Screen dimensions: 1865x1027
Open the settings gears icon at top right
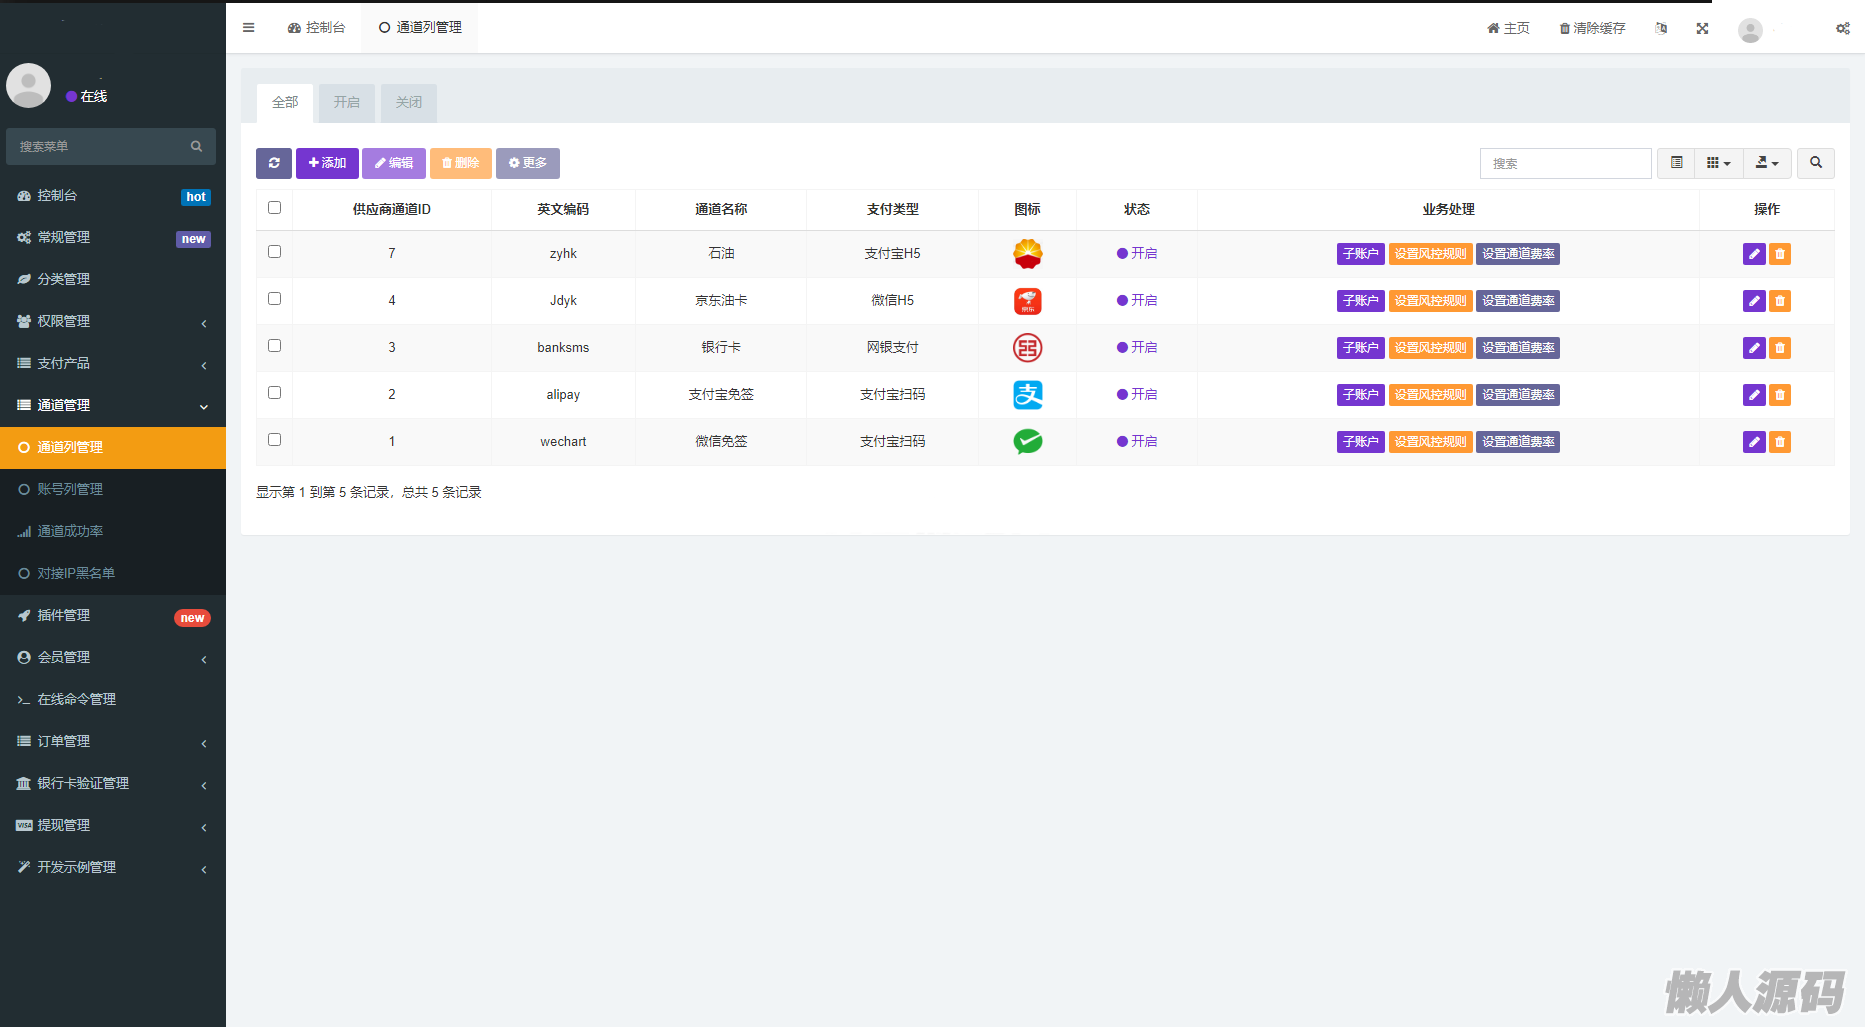(1842, 28)
